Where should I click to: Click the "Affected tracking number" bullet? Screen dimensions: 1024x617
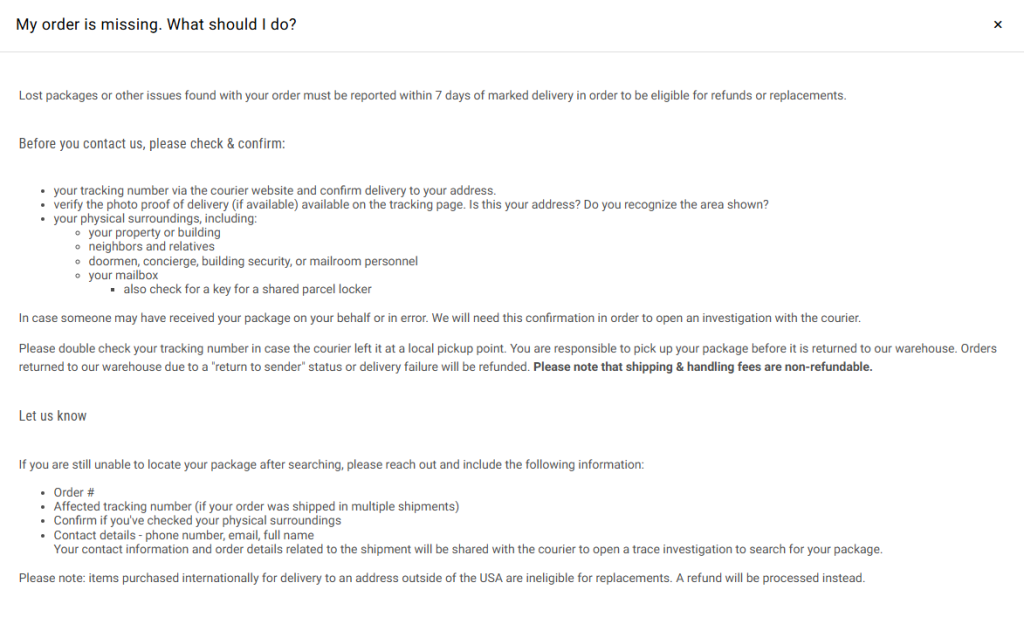click(256, 507)
